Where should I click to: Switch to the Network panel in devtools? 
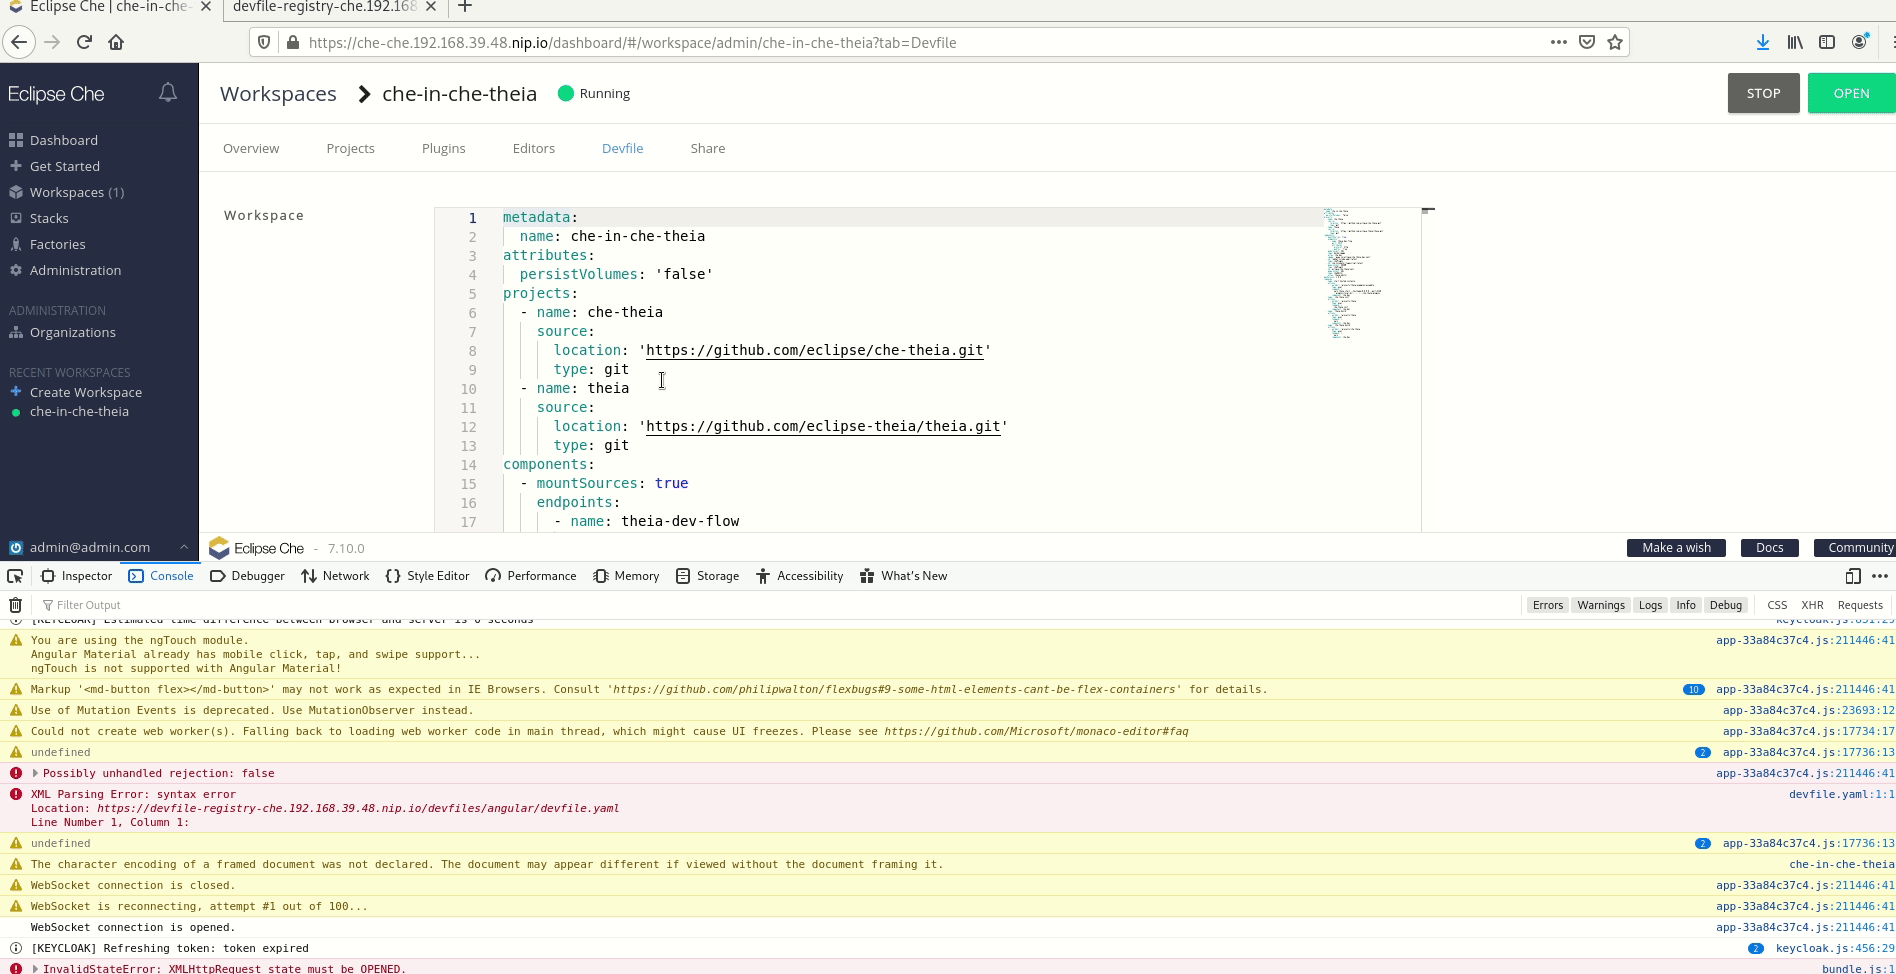tap(336, 575)
